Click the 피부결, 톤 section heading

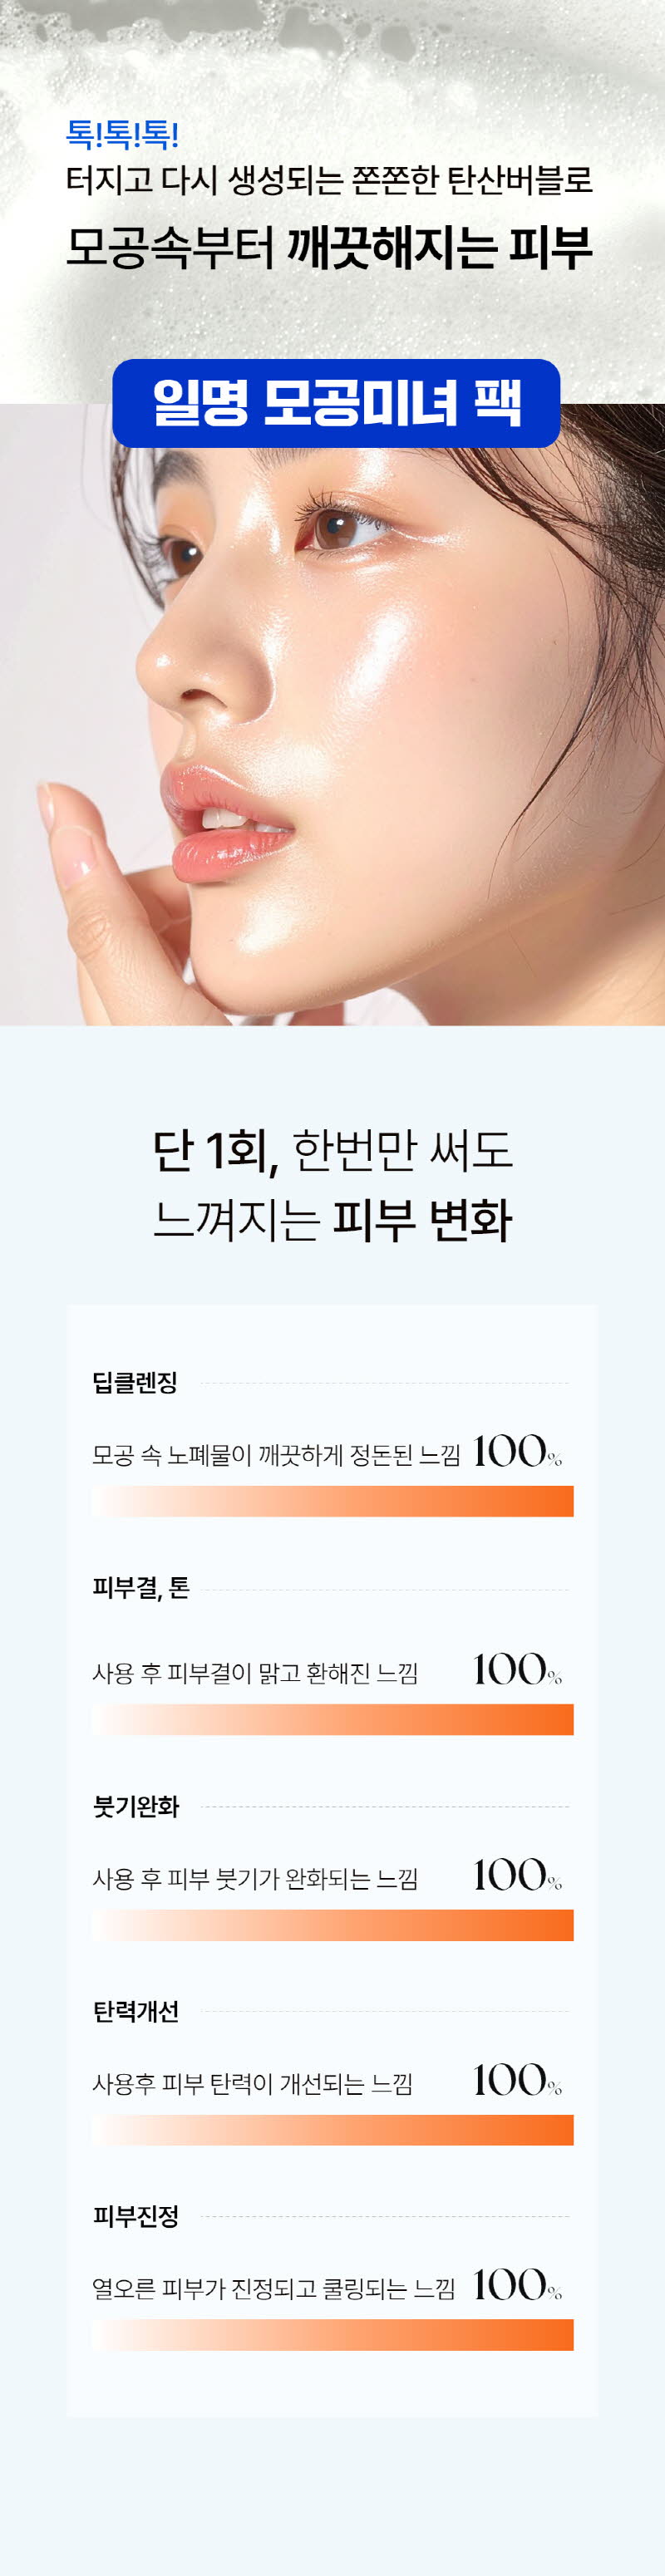tap(141, 1588)
